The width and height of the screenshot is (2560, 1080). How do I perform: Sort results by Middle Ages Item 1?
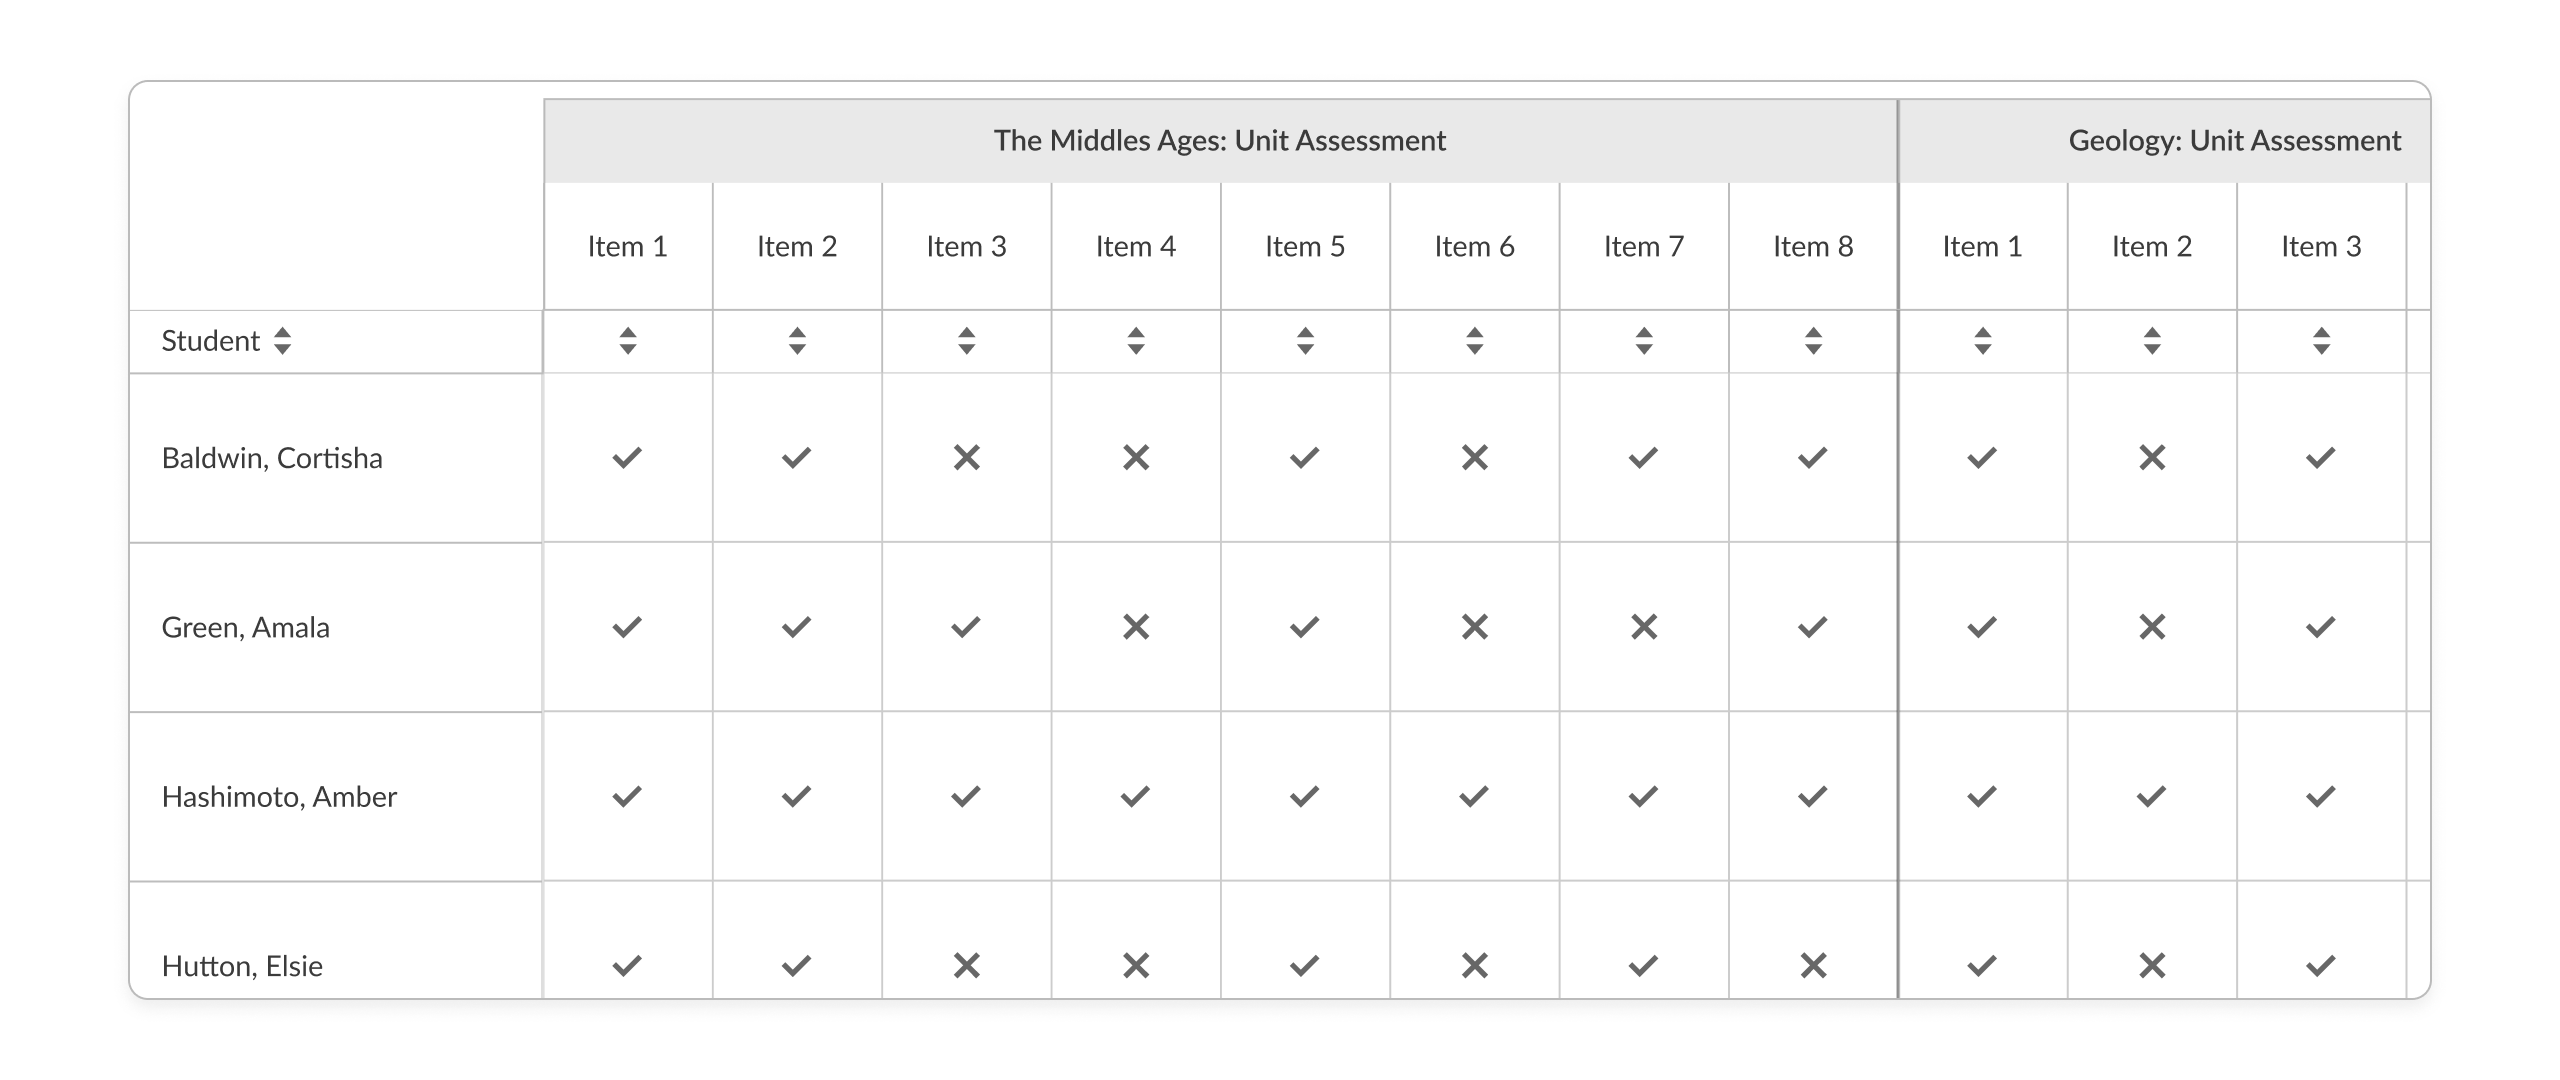(628, 341)
